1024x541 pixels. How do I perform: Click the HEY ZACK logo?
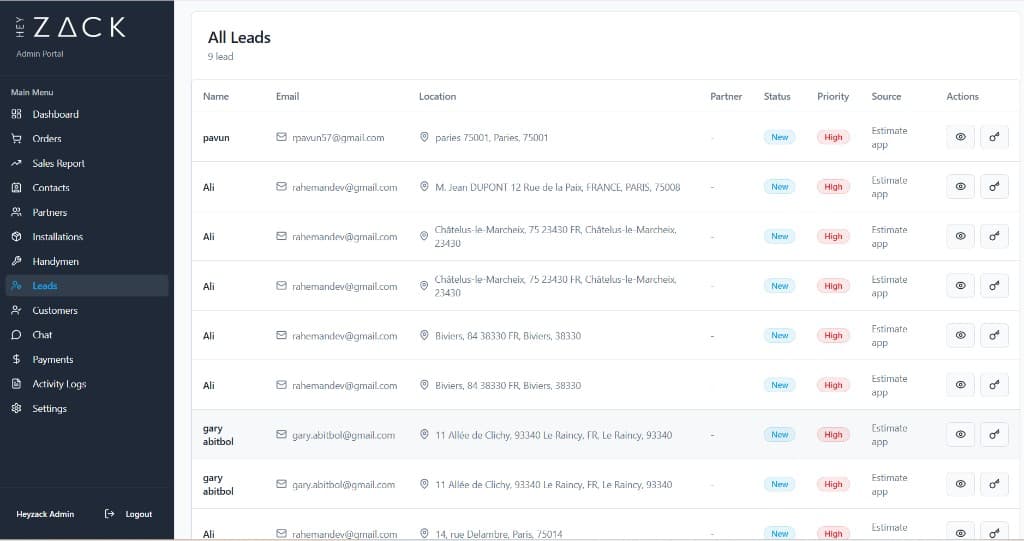[x=70, y=27]
